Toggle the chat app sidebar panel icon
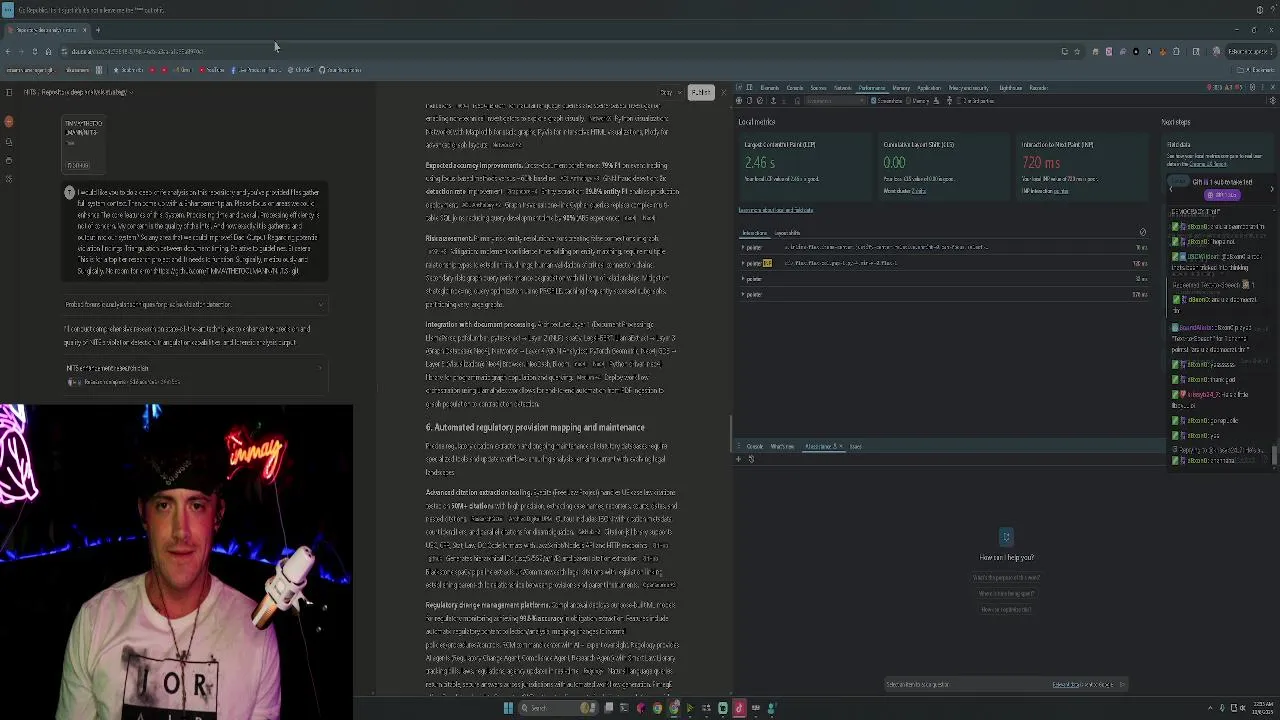Image resolution: width=1280 pixels, height=720 pixels. [9, 92]
